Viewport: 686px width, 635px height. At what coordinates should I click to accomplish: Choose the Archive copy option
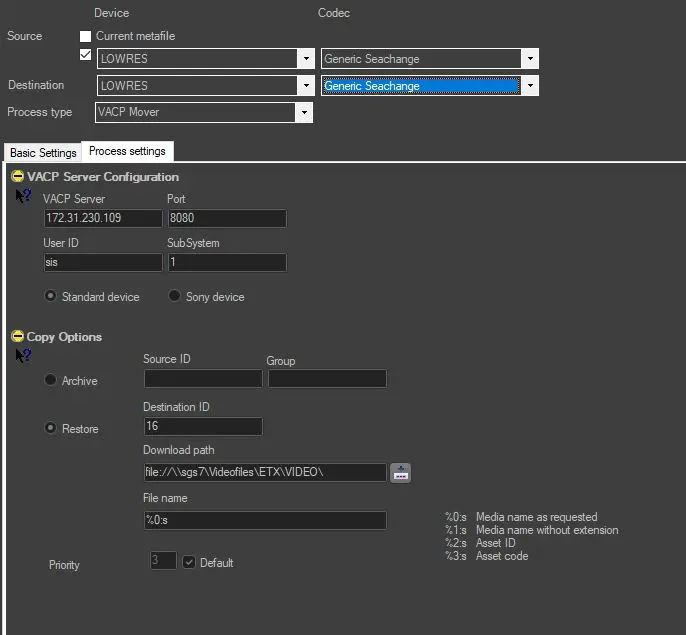pyautogui.click(x=51, y=381)
